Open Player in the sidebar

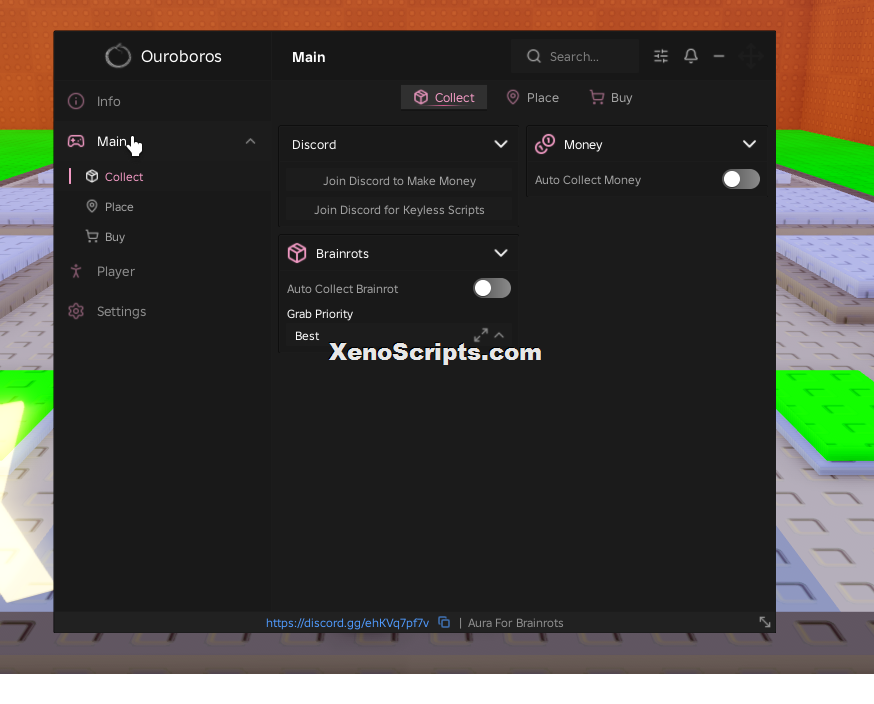click(x=165, y=271)
